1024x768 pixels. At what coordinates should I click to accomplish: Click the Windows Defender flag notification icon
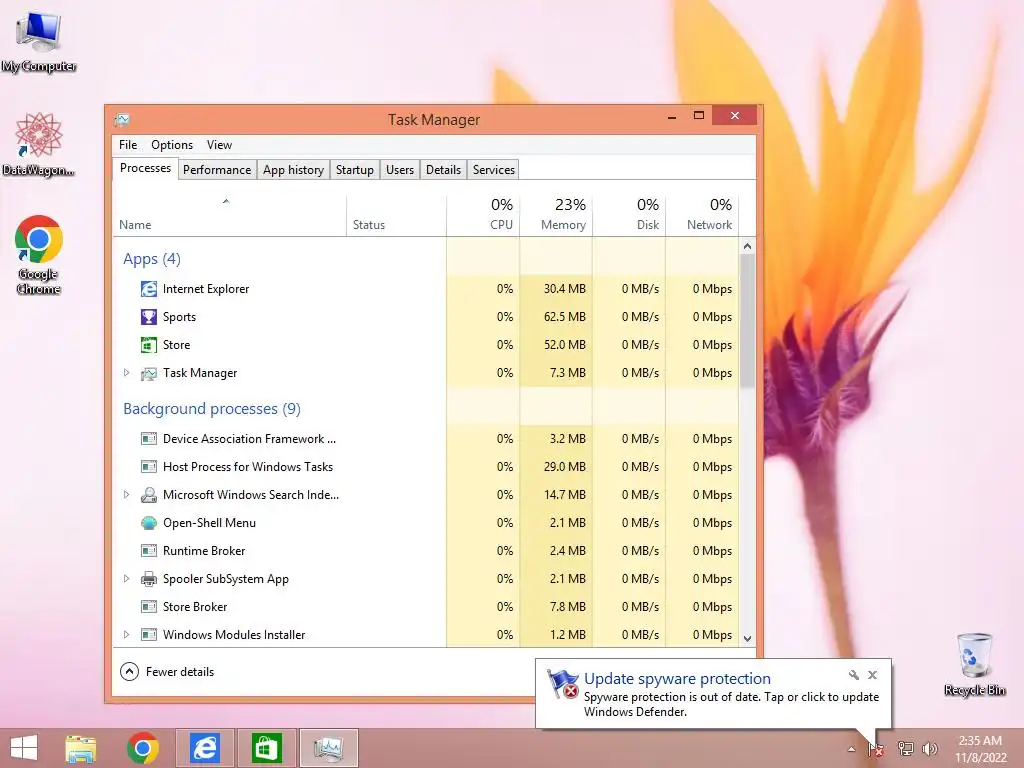[x=562, y=684]
